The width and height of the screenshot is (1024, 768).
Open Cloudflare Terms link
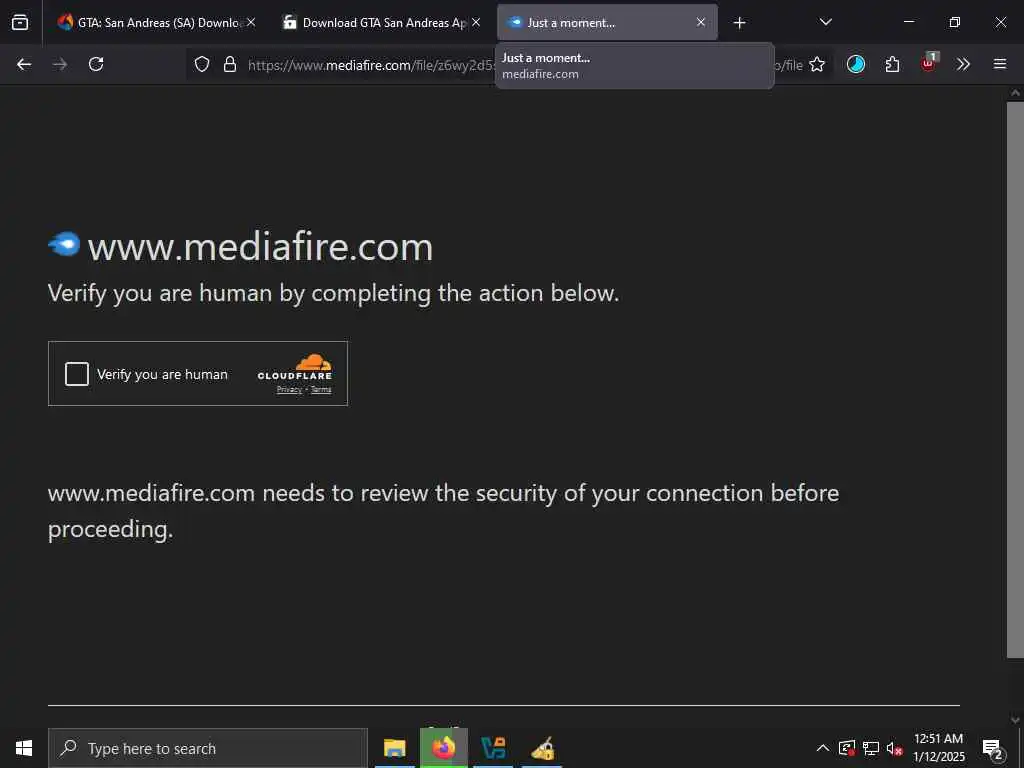click(x=321, y=390)
